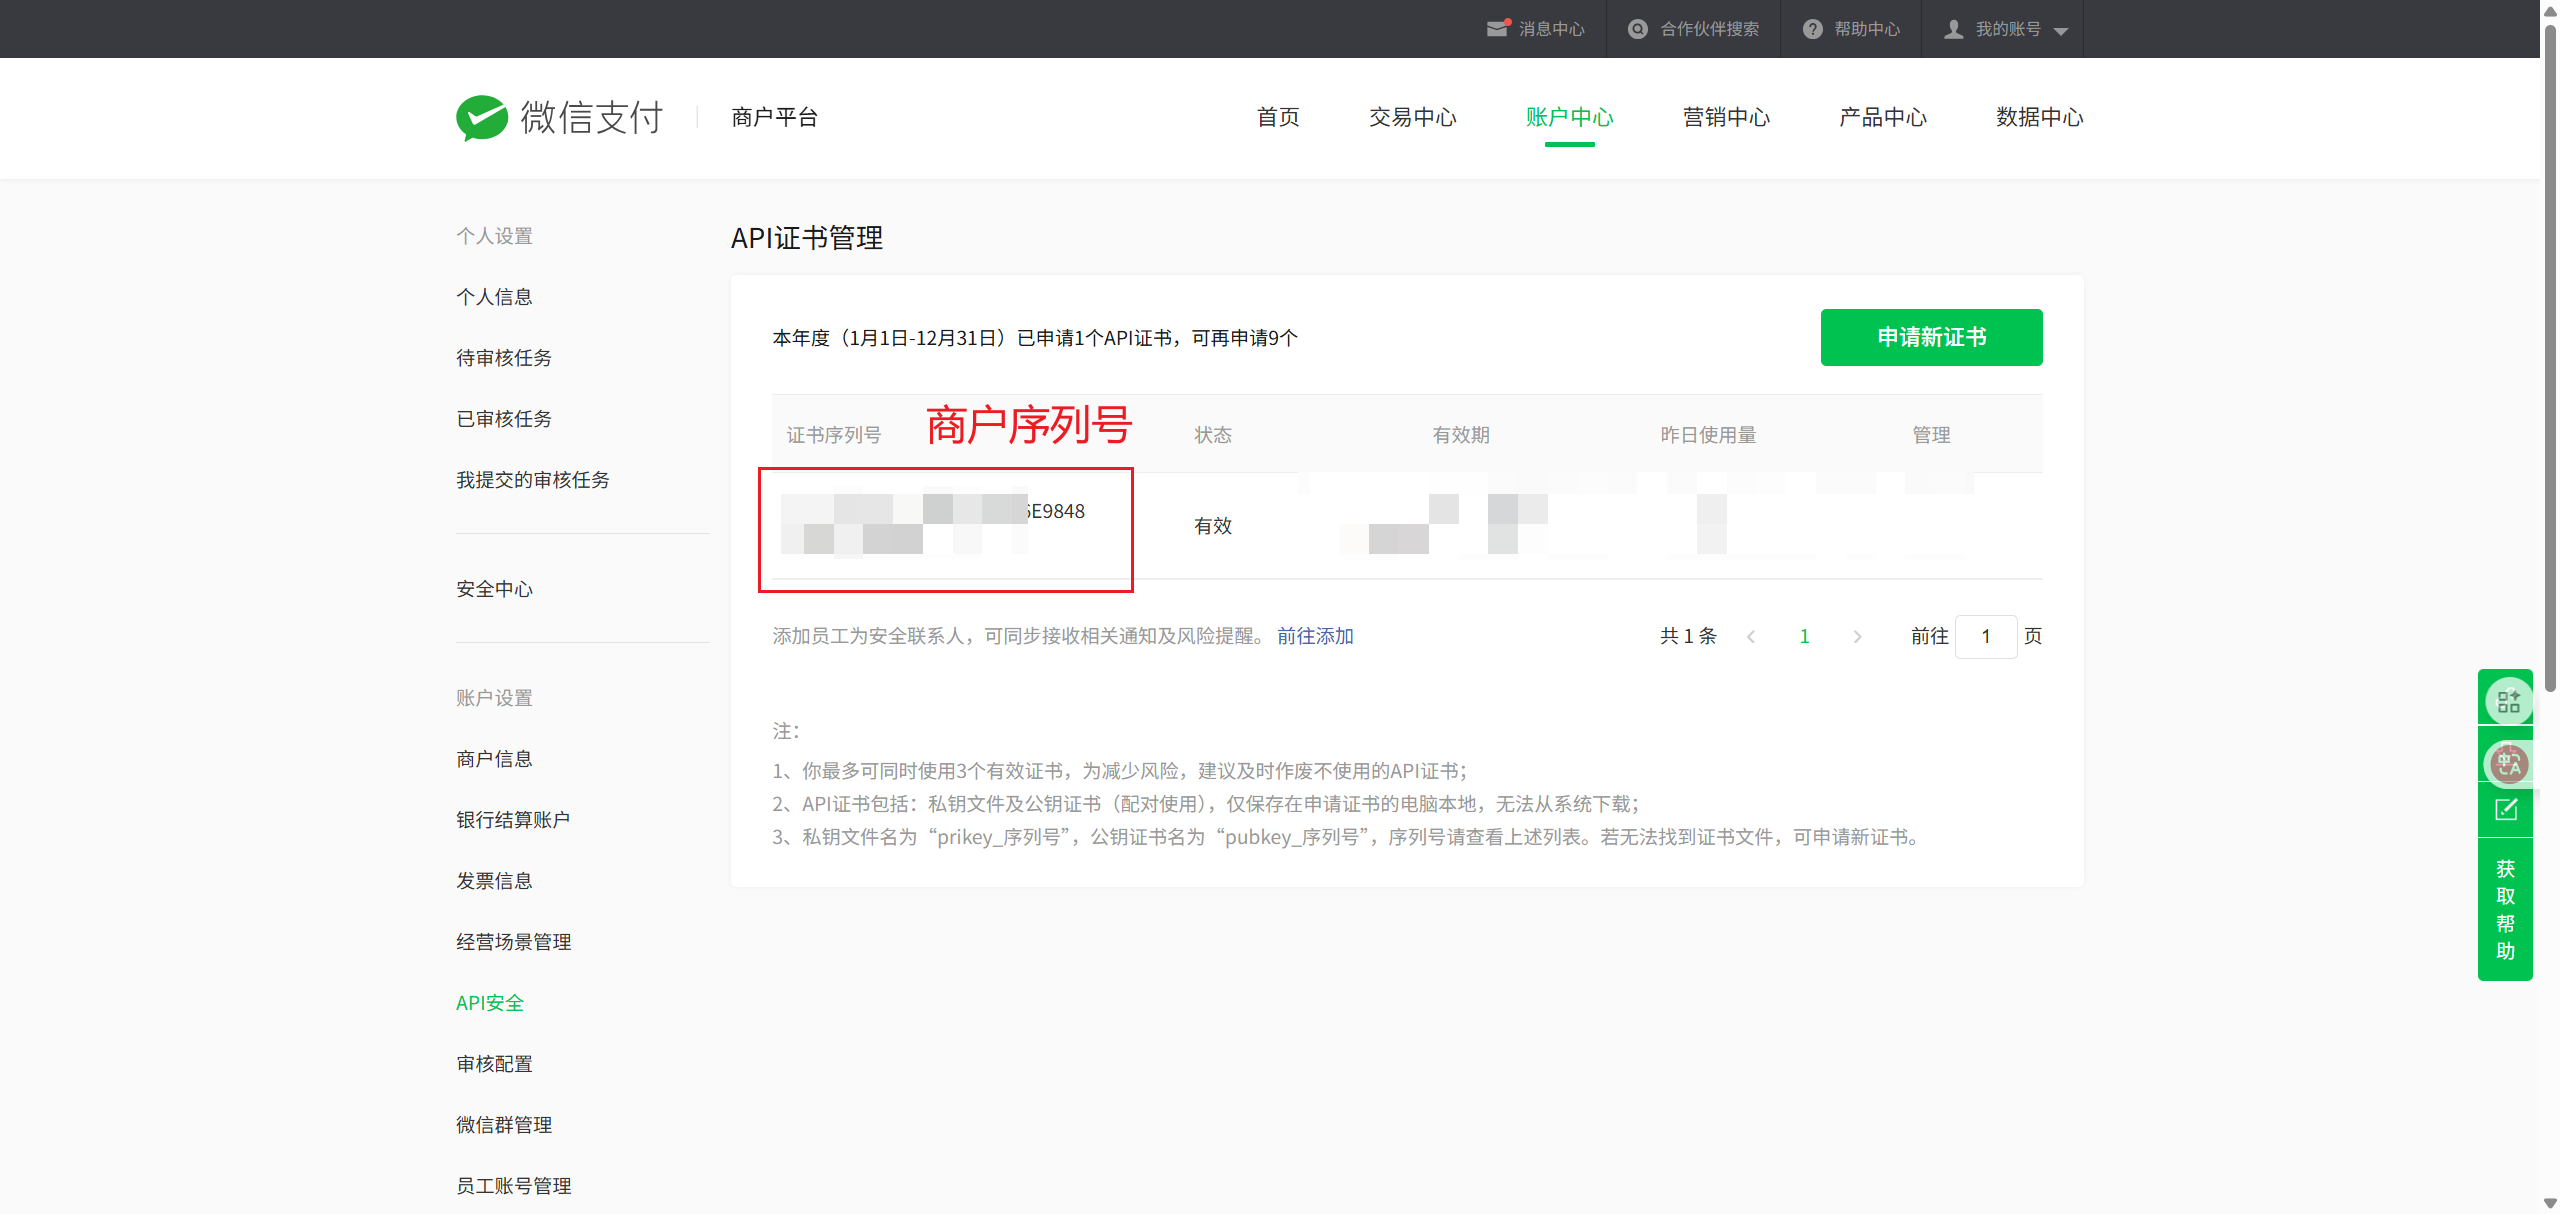2560x1214 pixels.
Task: Select 安全中心 in the sidebar
Action: tap(494, 589)
